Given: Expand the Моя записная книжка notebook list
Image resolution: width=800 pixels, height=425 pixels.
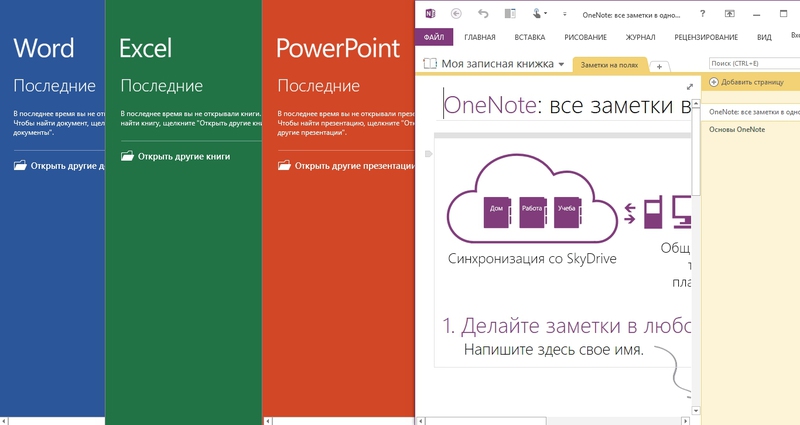Looking at the screenshot, I should point(561,64).
